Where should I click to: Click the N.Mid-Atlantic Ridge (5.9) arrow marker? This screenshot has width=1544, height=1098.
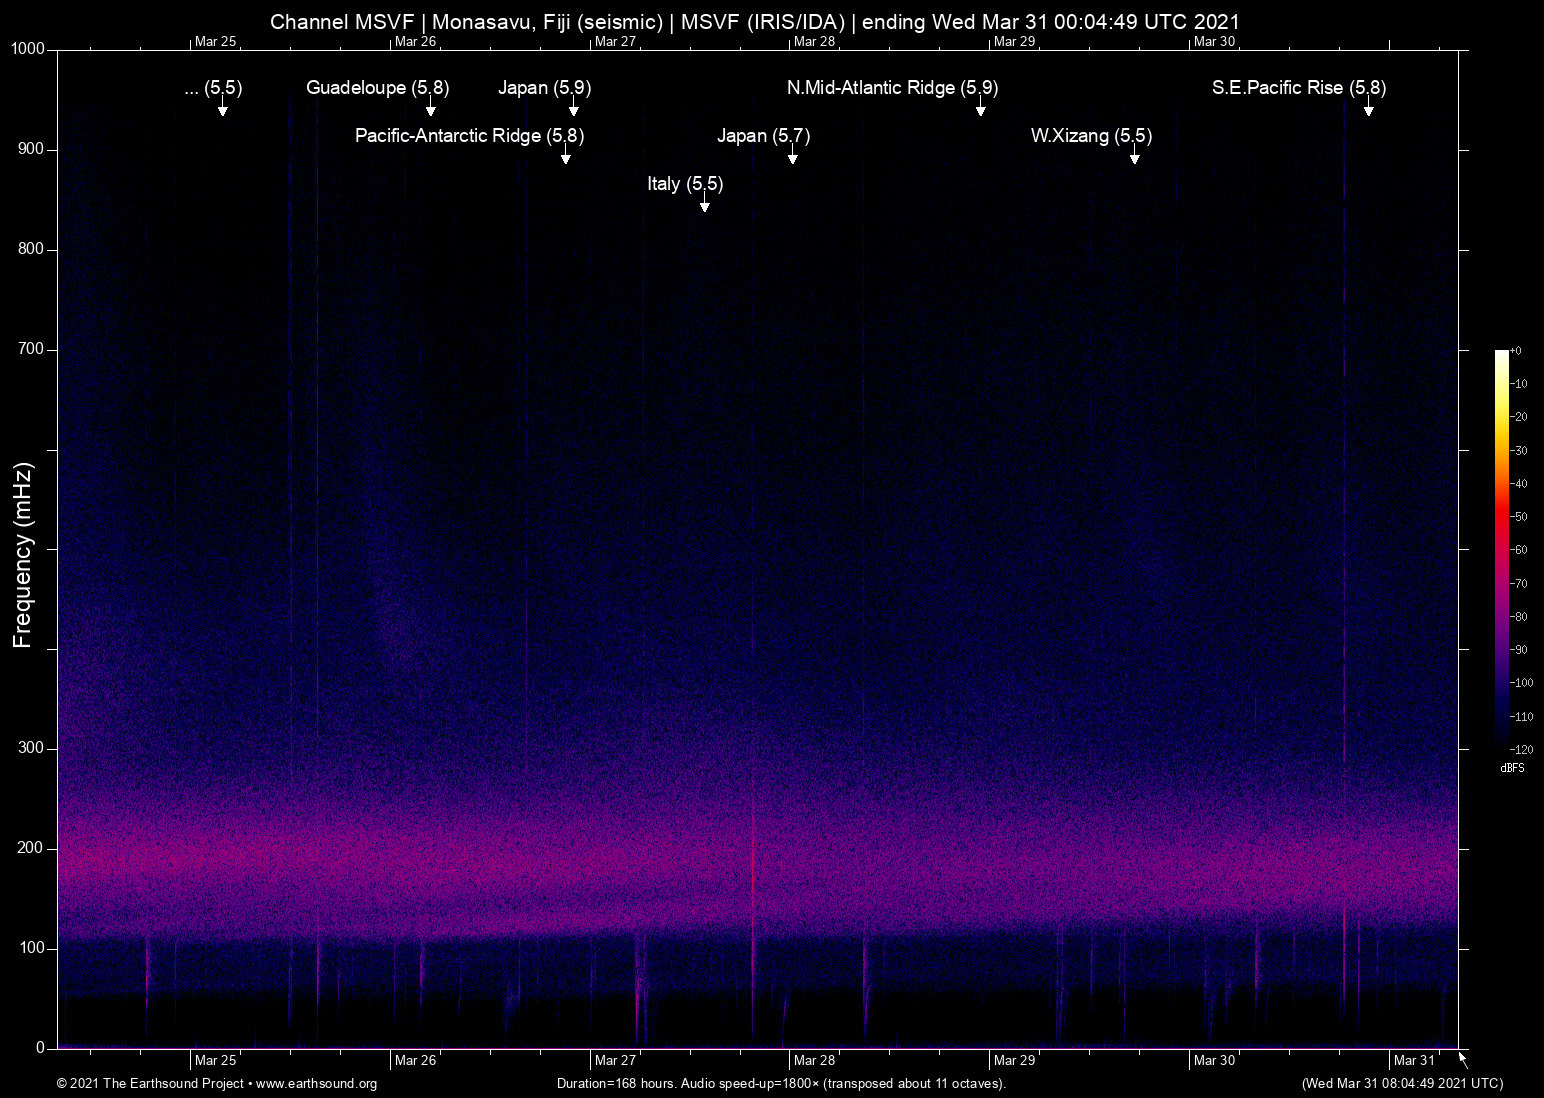[x=981, y=108]
